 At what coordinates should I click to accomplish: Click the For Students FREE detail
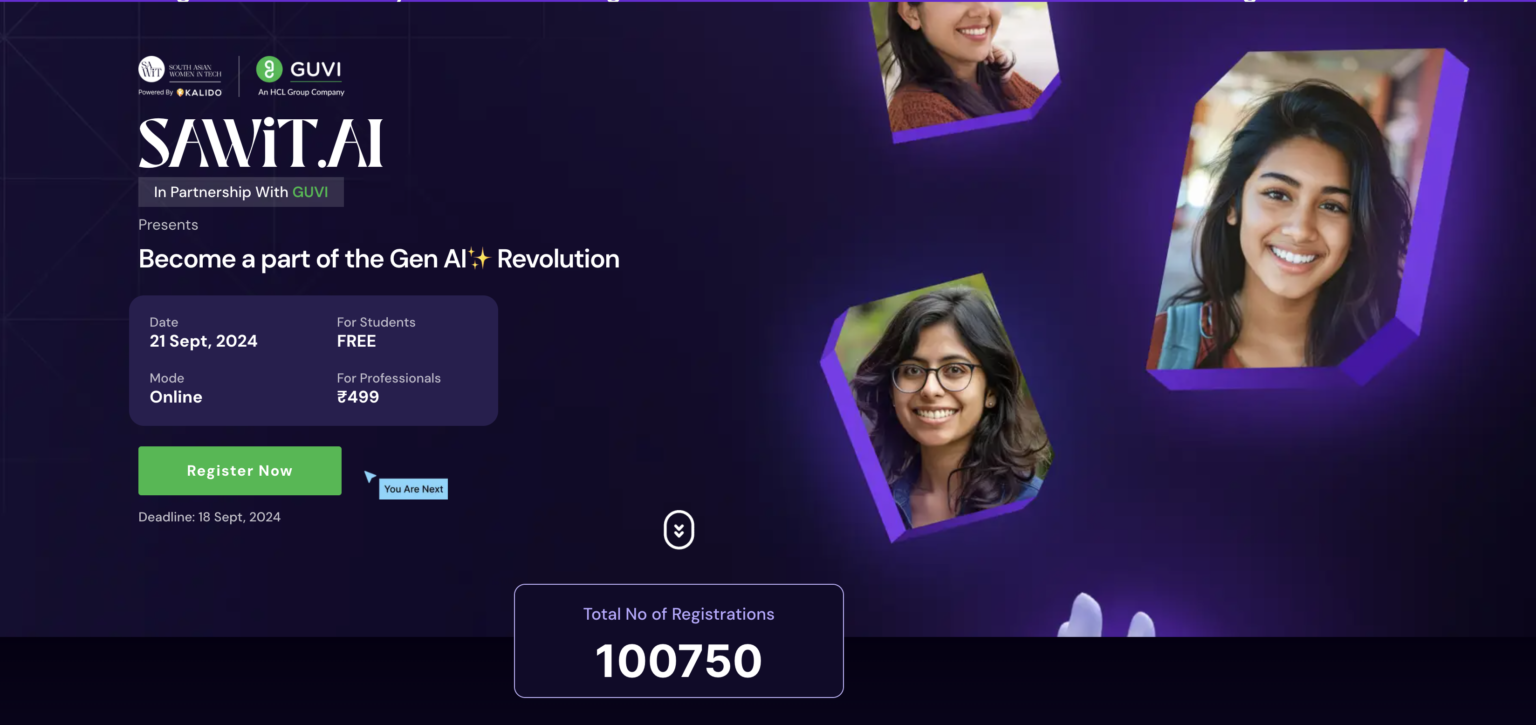(x=376, y=332)
